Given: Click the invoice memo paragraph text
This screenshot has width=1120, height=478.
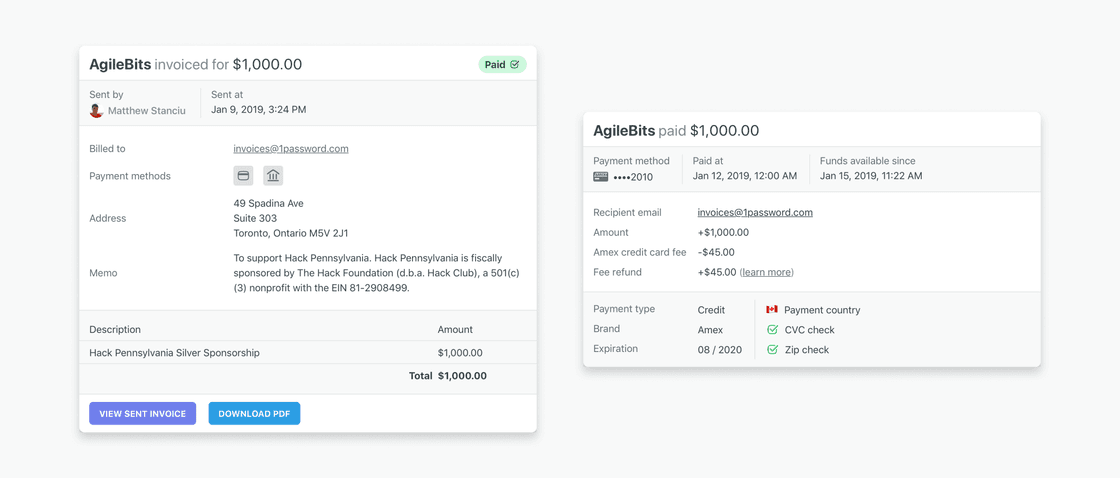Looking at the screenshot, I should (x=377, y=273).
